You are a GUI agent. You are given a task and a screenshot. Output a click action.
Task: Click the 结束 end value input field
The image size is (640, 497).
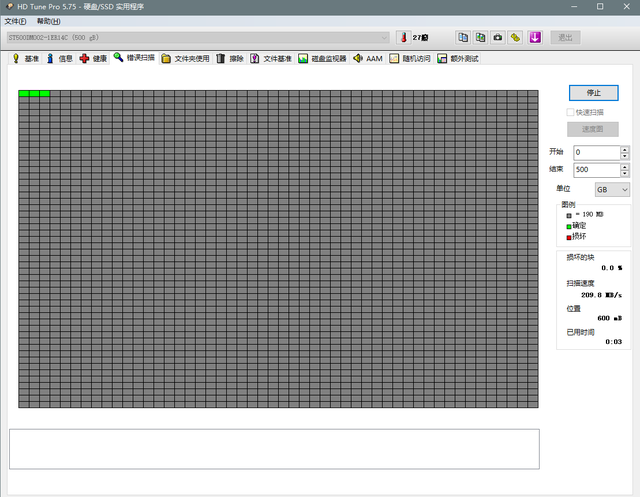597,170
